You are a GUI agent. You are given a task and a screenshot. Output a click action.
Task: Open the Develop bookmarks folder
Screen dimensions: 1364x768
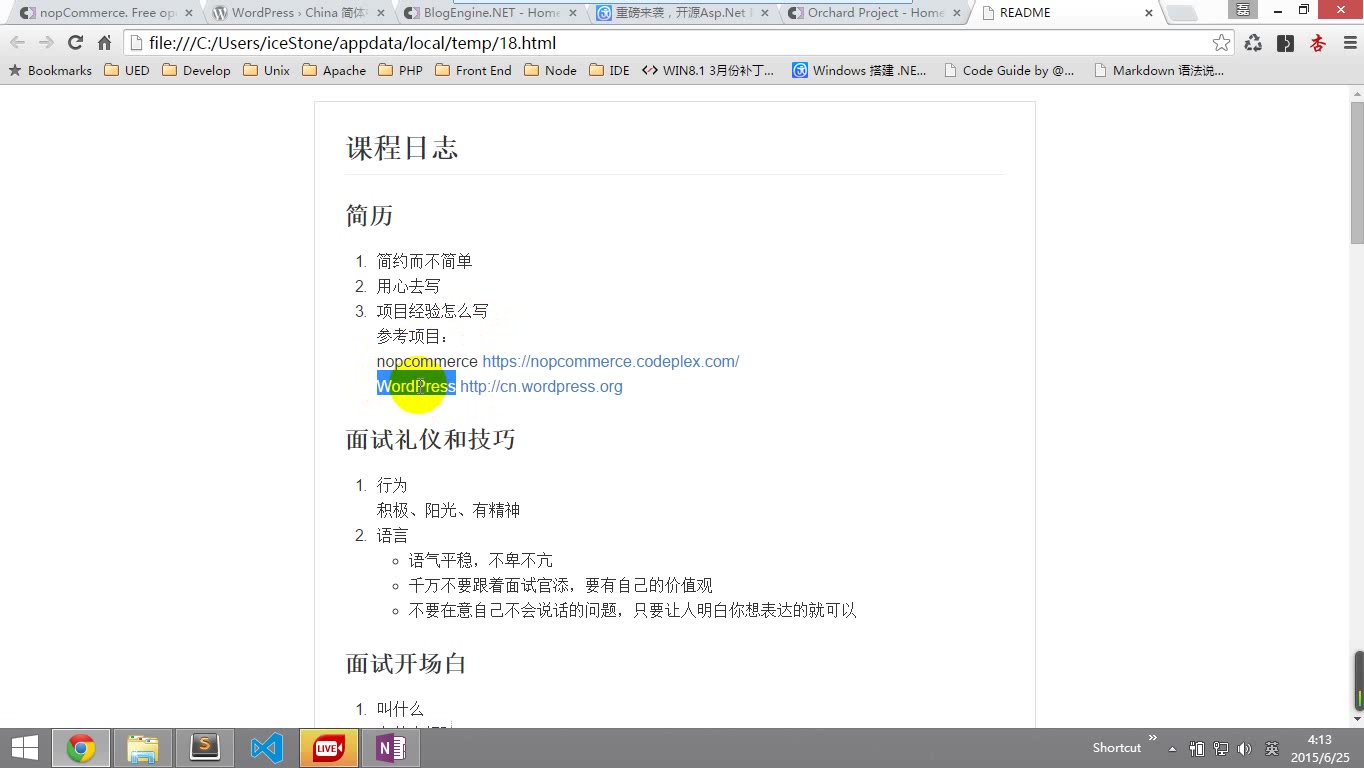pos(196,70)
